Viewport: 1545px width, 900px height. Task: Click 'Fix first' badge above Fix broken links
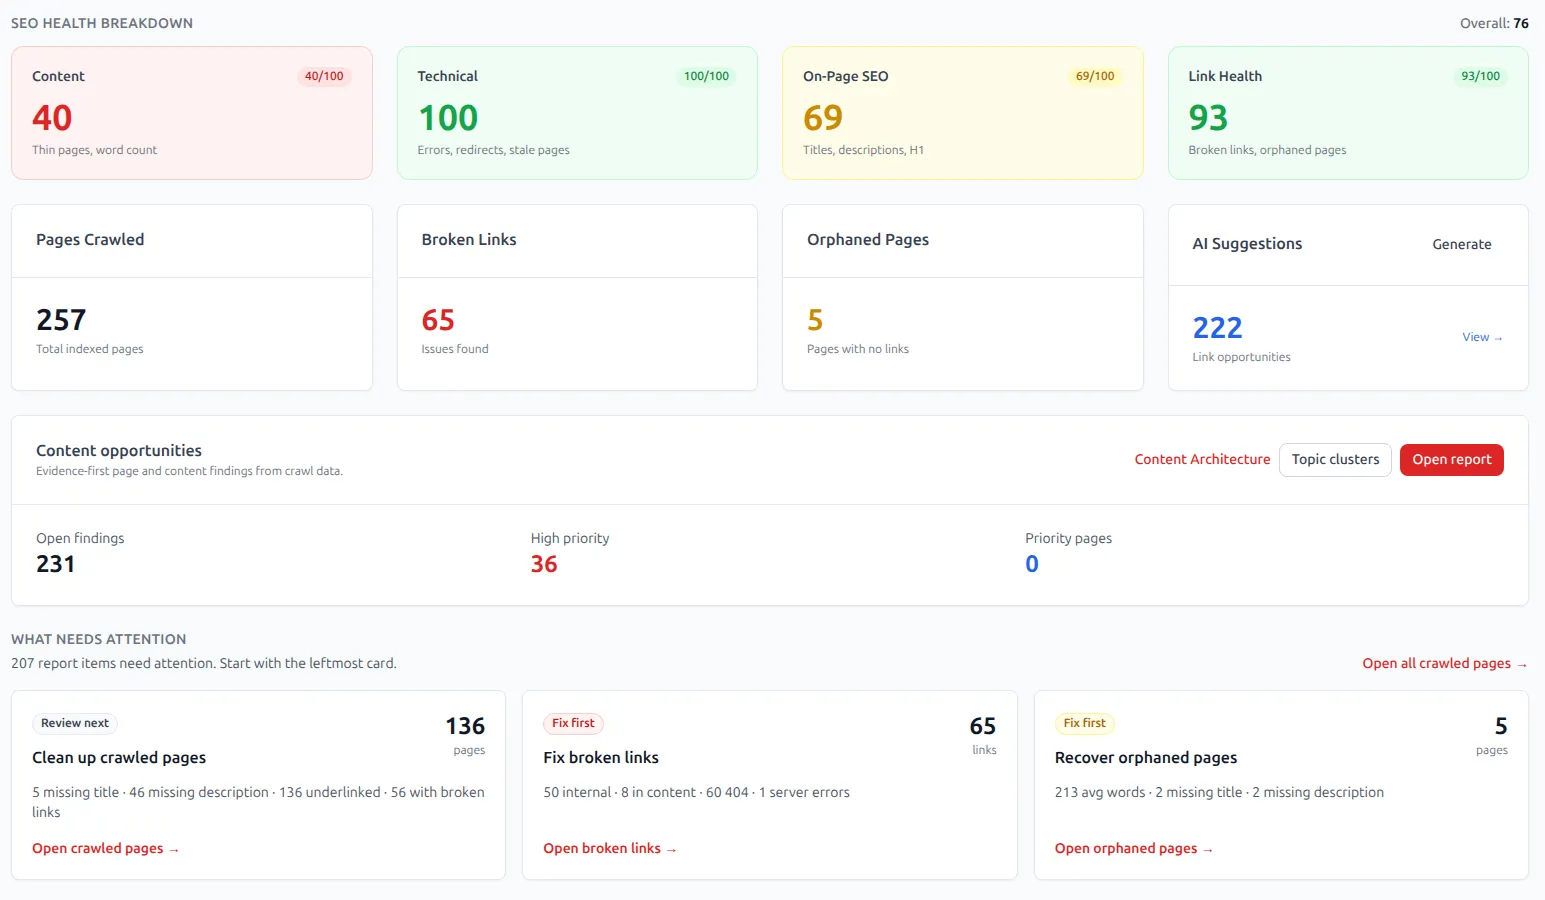pos(573,723)
